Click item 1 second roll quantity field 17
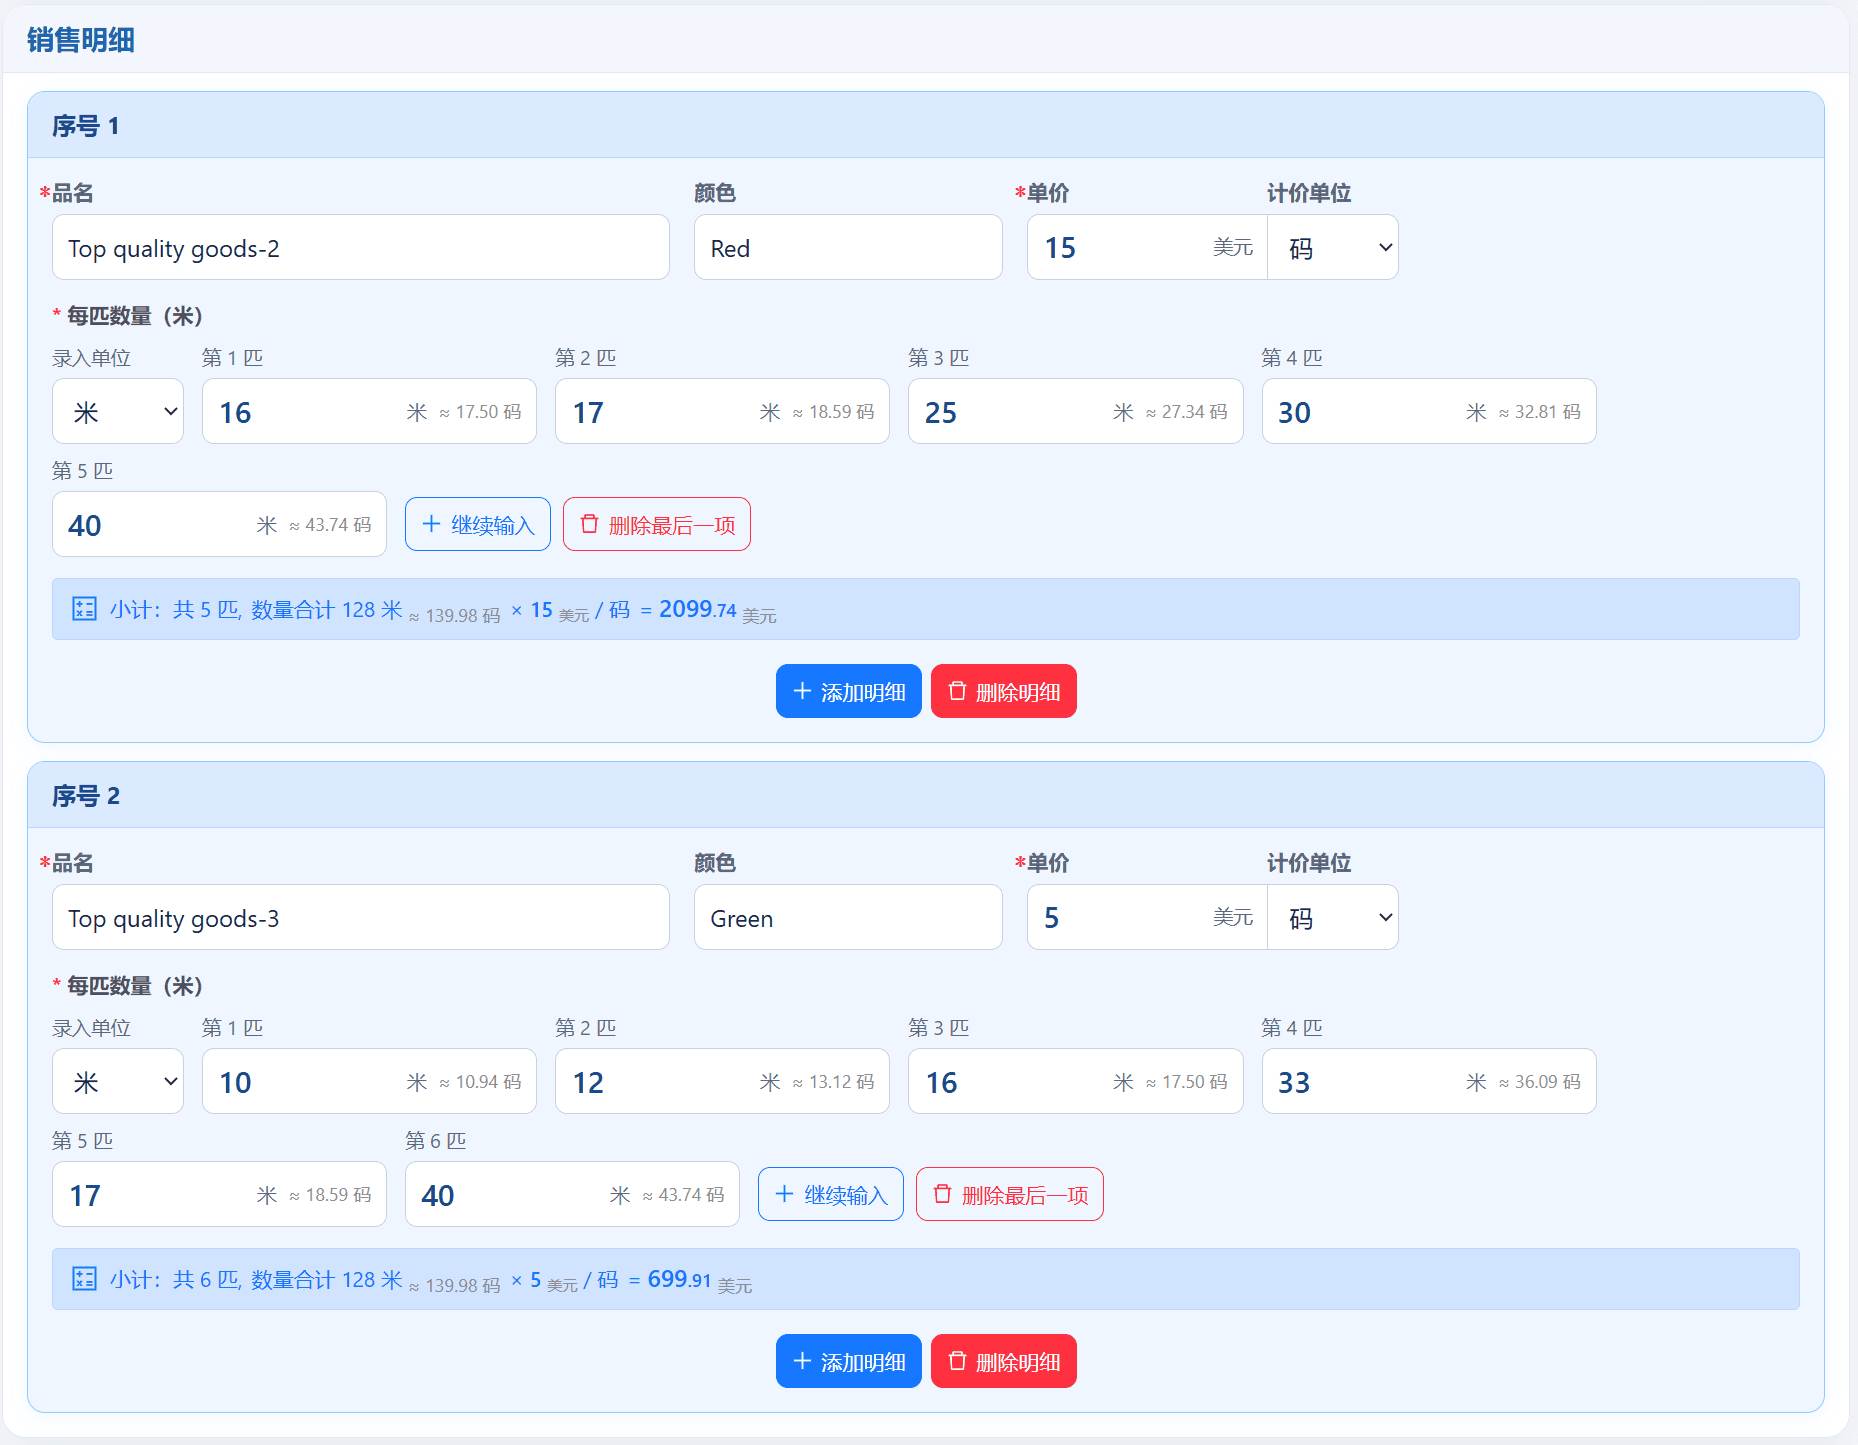Screen dimensions: 1858x1445 click(x=722, y=411)
